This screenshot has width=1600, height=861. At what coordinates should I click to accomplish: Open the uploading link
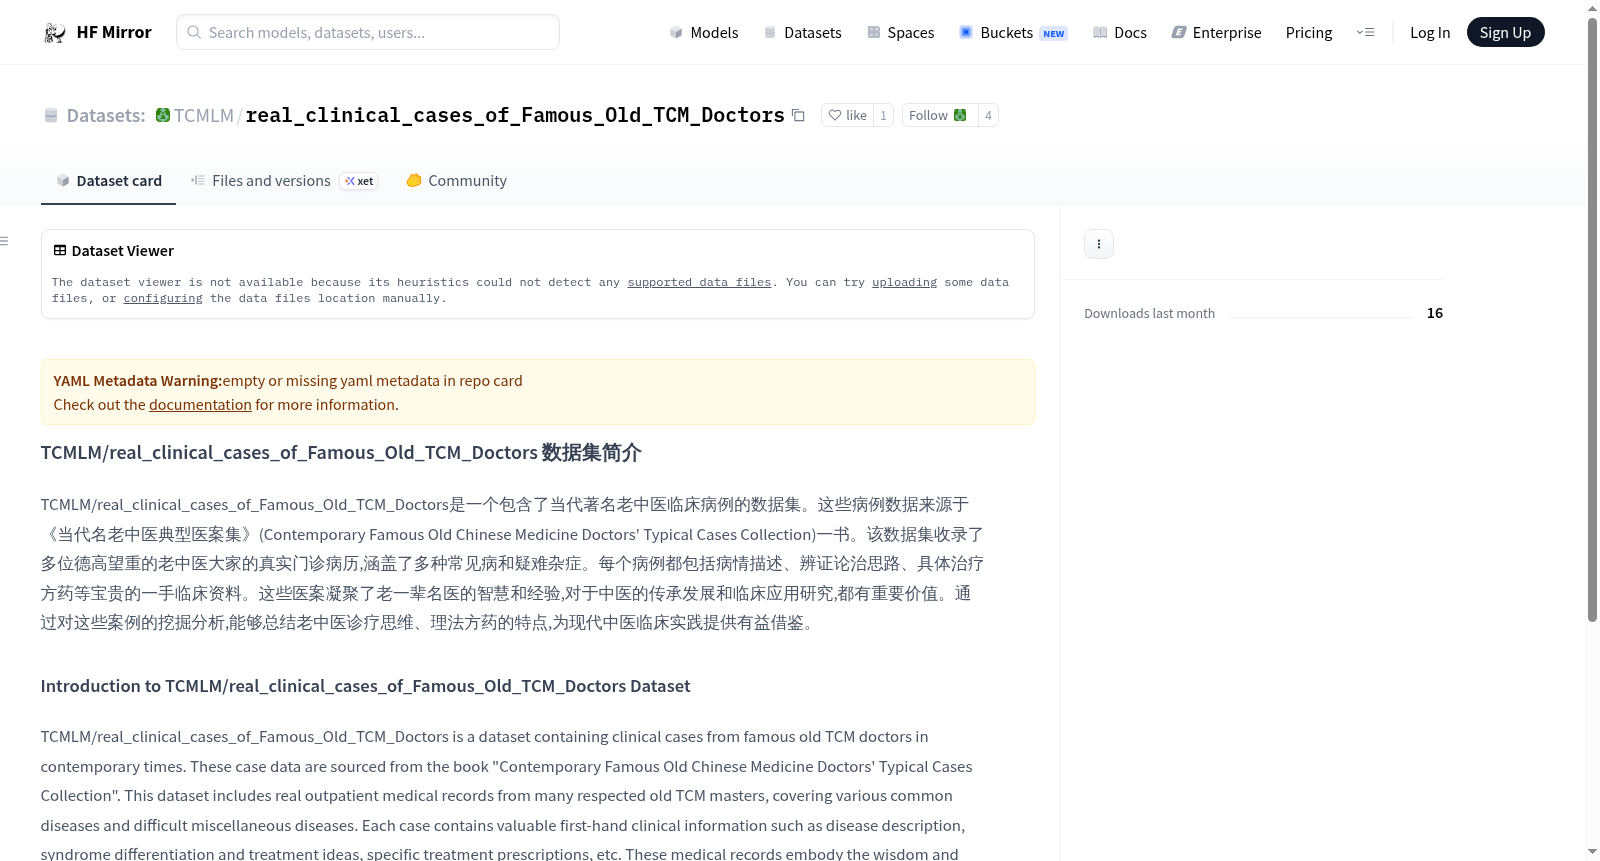[904, 283]
